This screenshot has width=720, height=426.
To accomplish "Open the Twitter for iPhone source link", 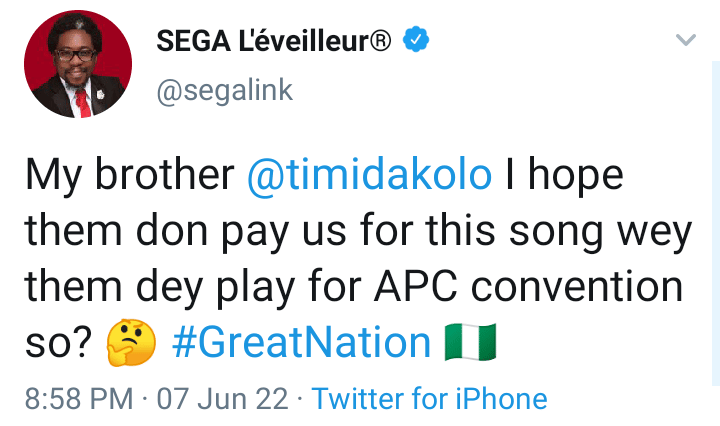I will [x=429, y=400].
